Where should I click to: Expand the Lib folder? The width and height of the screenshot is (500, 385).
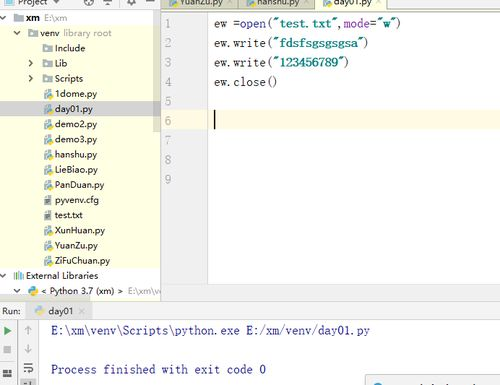pyautogui.click(x=31, y=63)
